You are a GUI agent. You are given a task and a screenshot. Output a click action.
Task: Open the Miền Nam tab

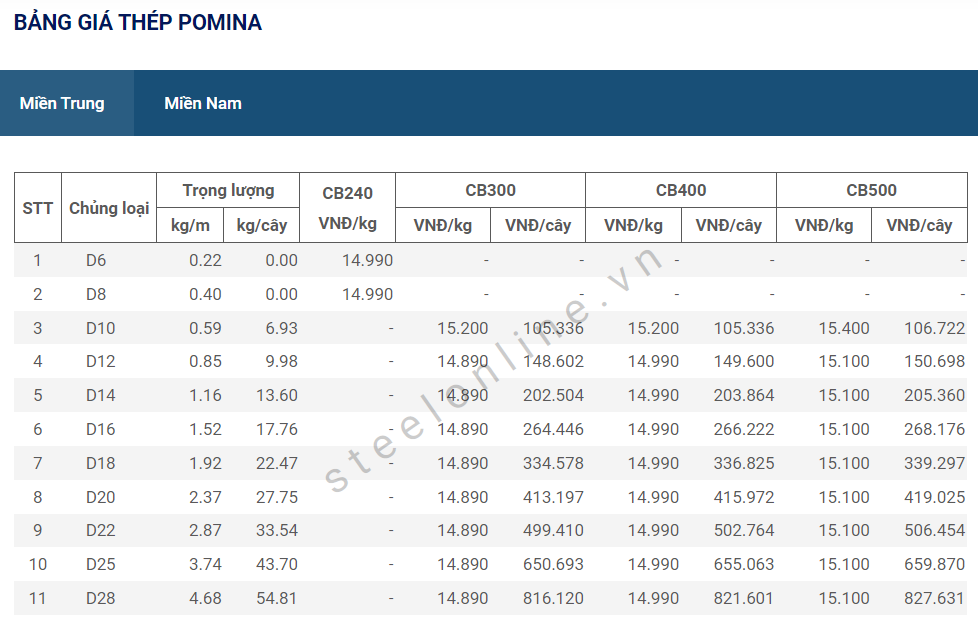(x=203, y=103)
